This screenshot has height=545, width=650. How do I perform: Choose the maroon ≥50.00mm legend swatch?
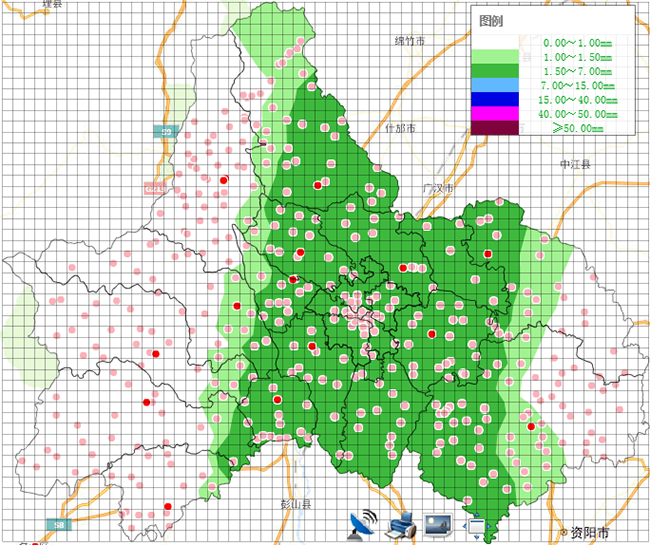click(x=495, y=128)
